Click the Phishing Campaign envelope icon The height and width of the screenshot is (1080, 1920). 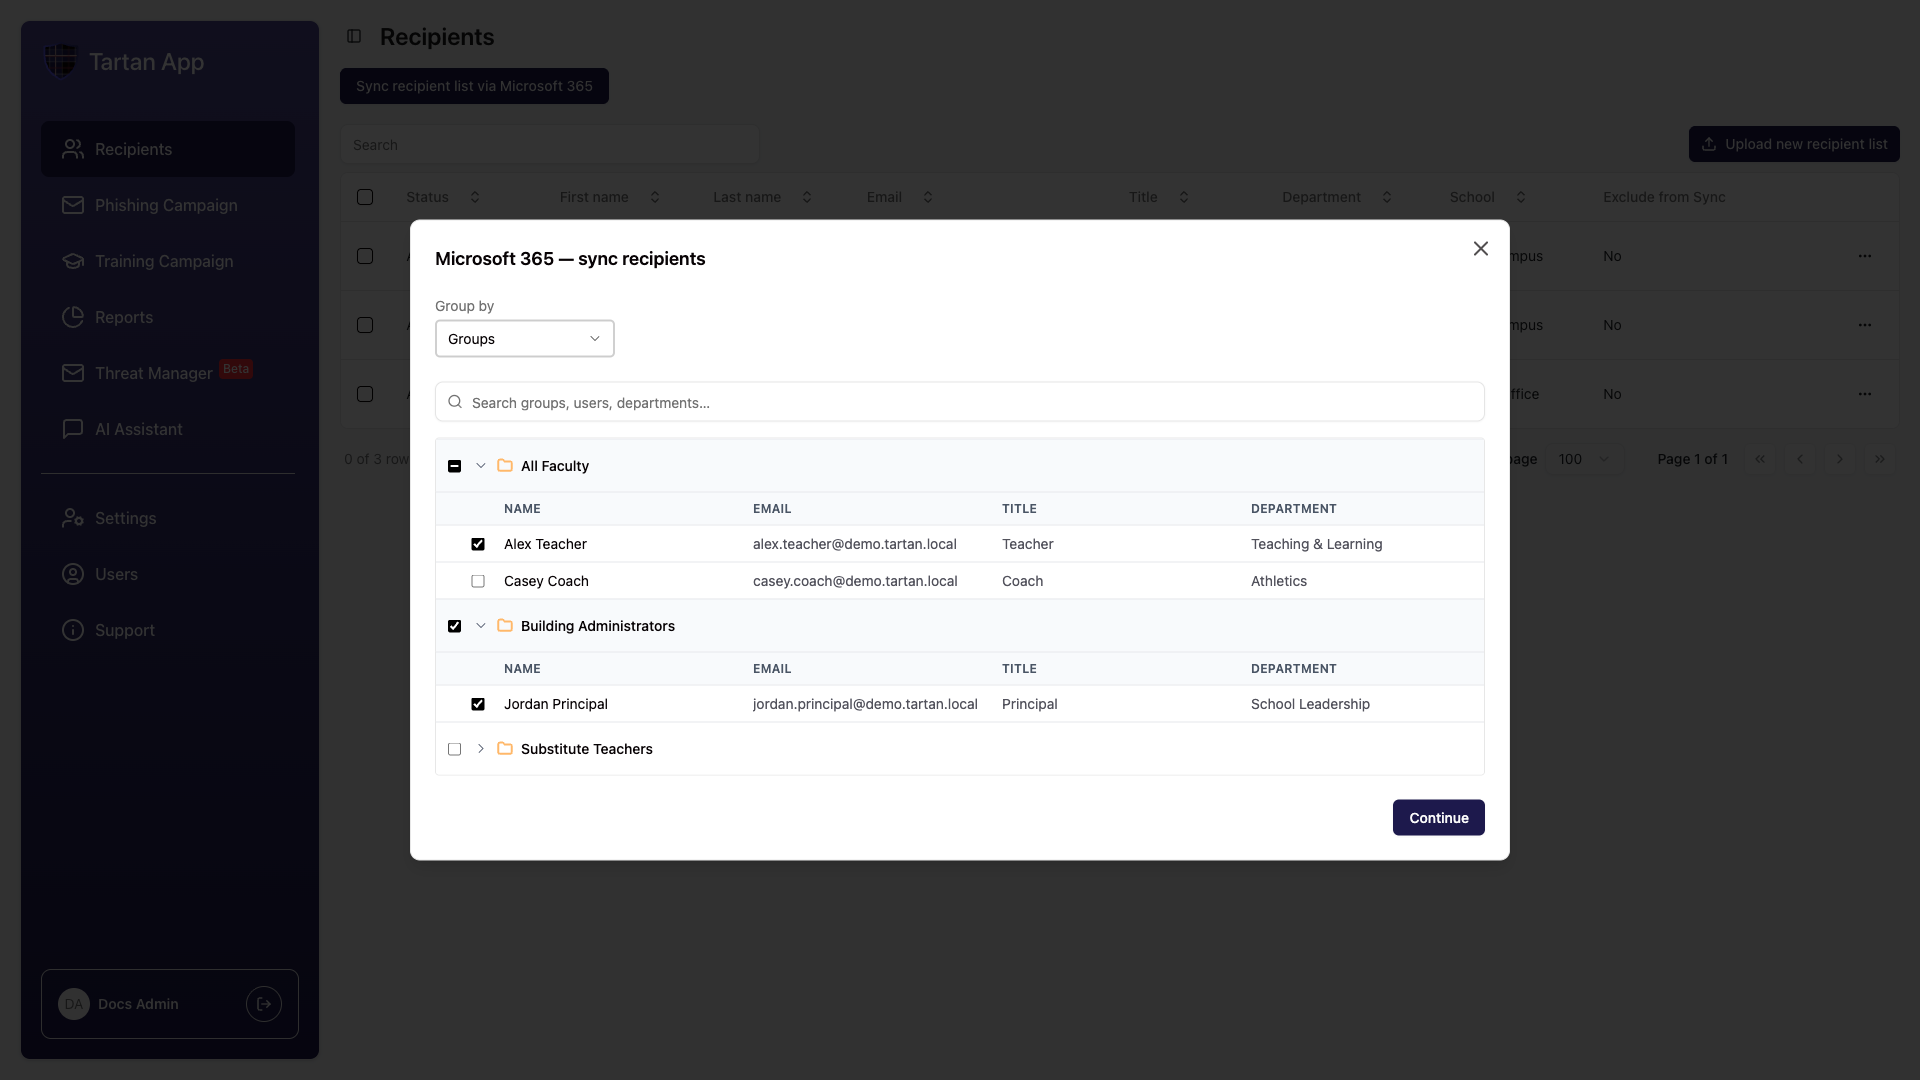click(x=73, y=205)
